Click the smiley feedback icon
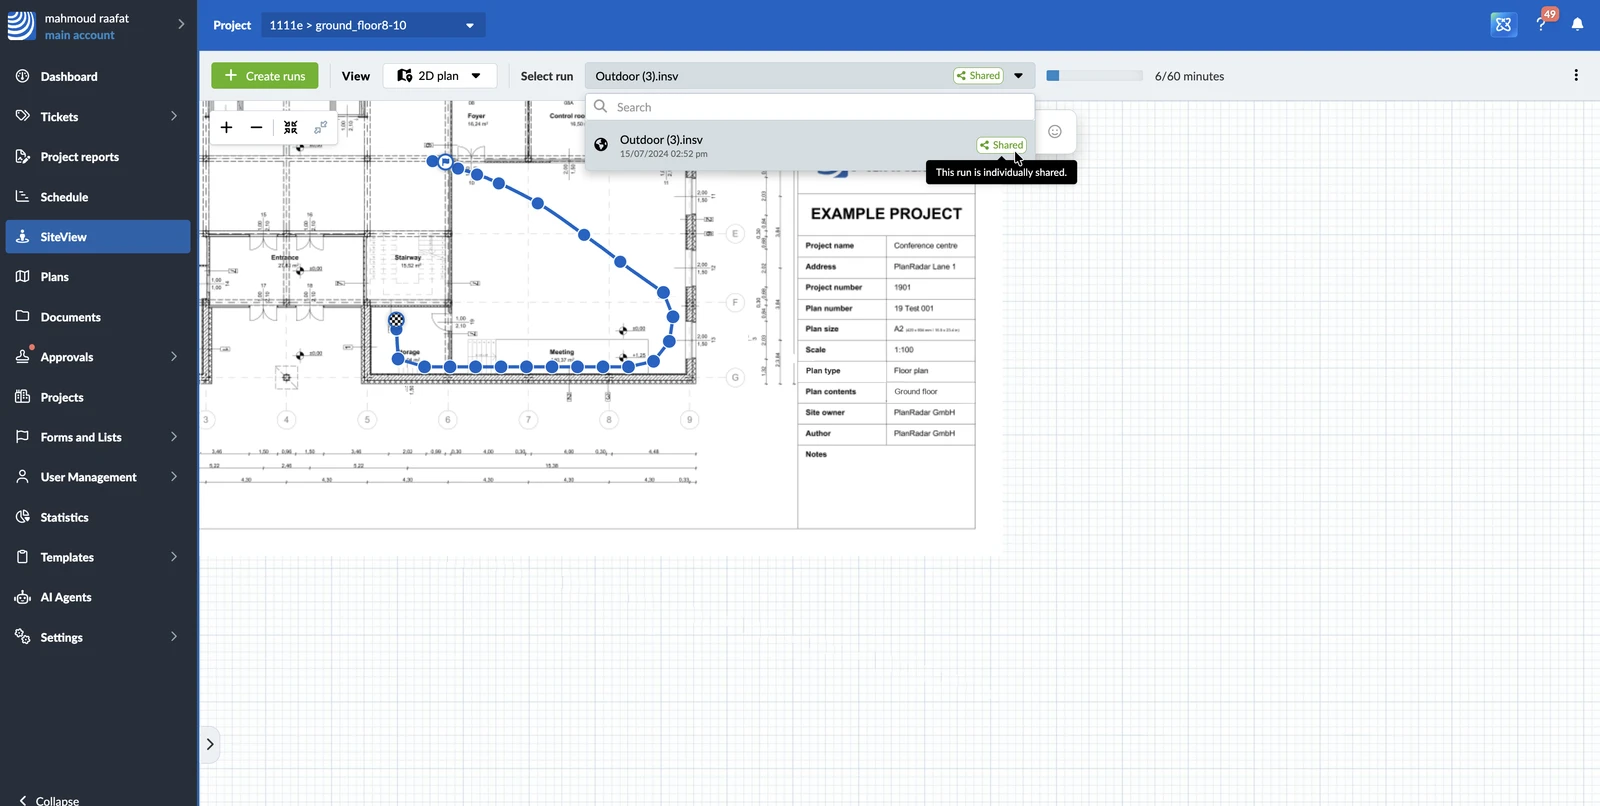 click(x=1054, y=131)
